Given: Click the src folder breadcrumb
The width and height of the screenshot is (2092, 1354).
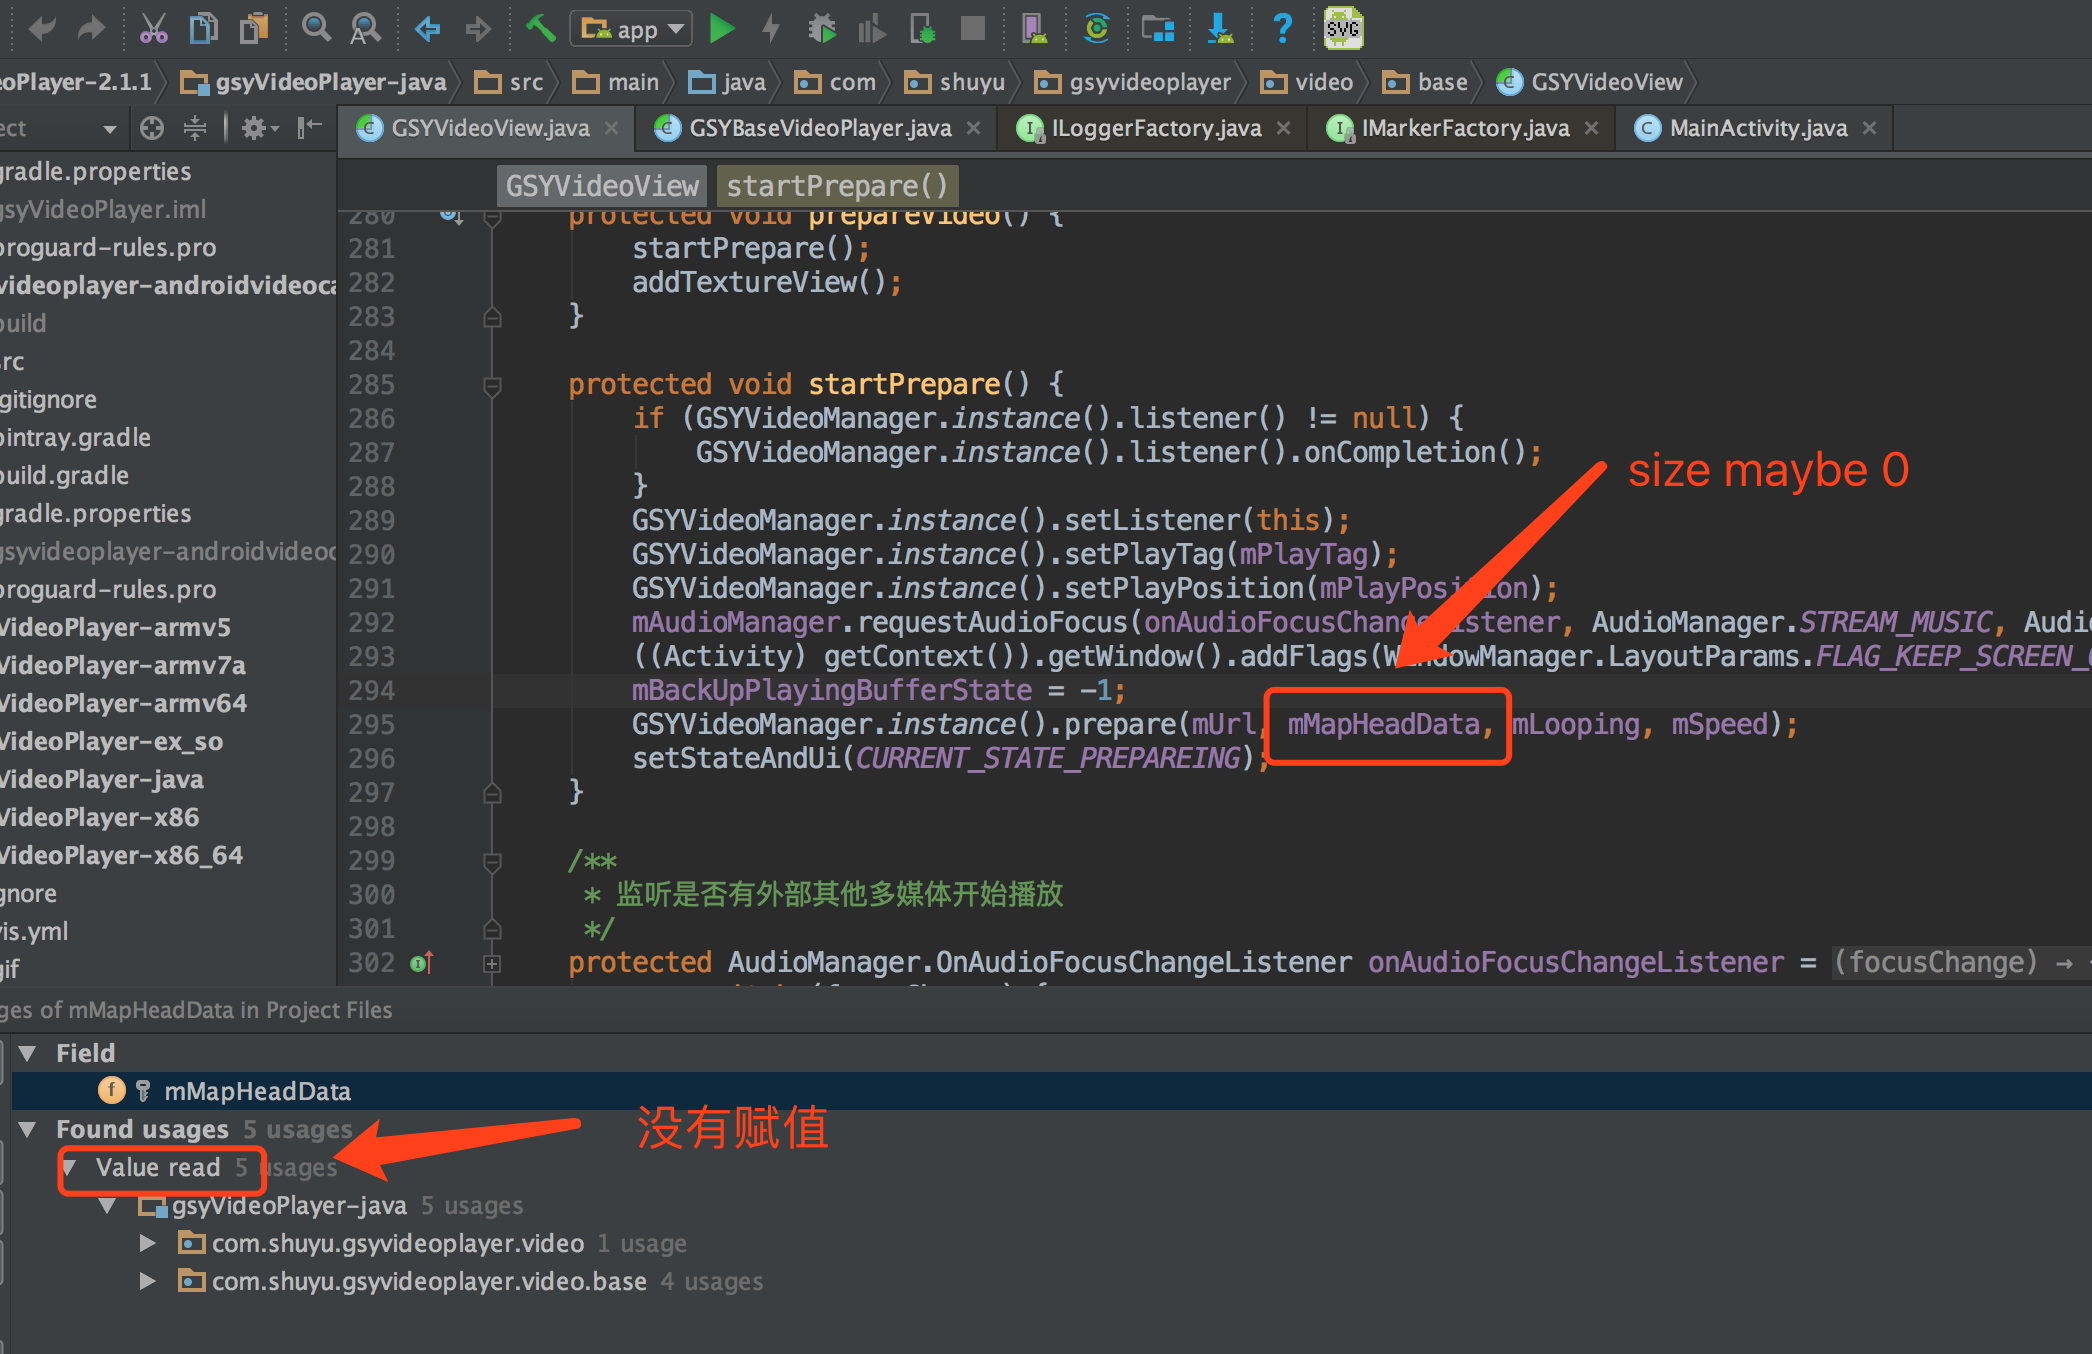Looking at the screenshot, I should 509,82.
